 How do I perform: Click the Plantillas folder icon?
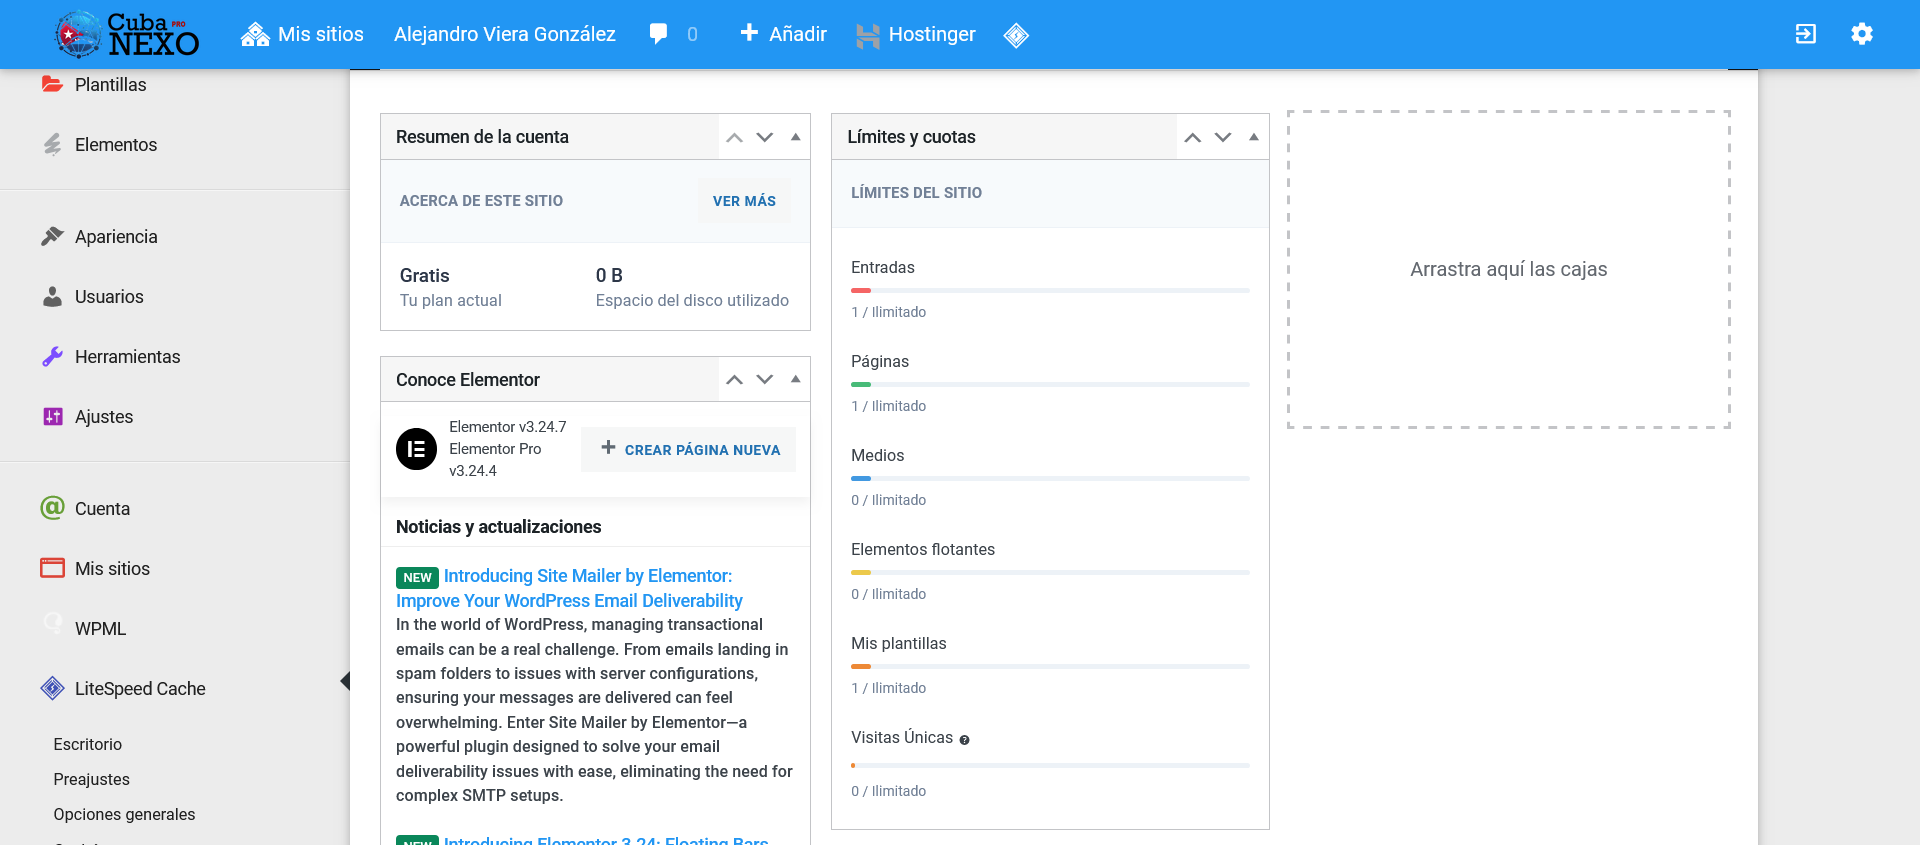(x=52, y=84)
